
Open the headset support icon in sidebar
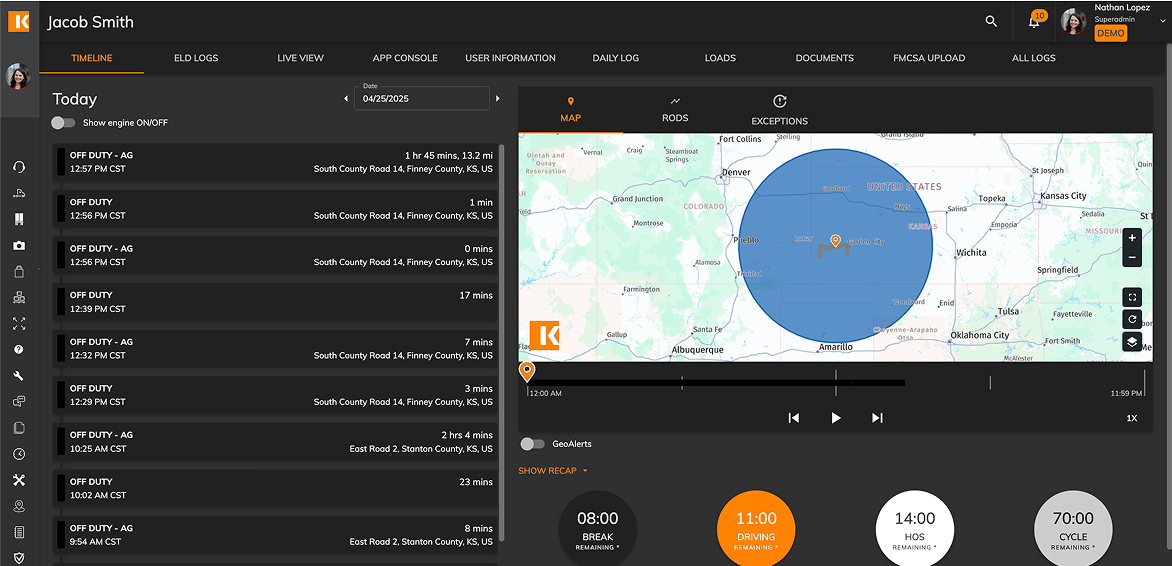pos(19,167)
